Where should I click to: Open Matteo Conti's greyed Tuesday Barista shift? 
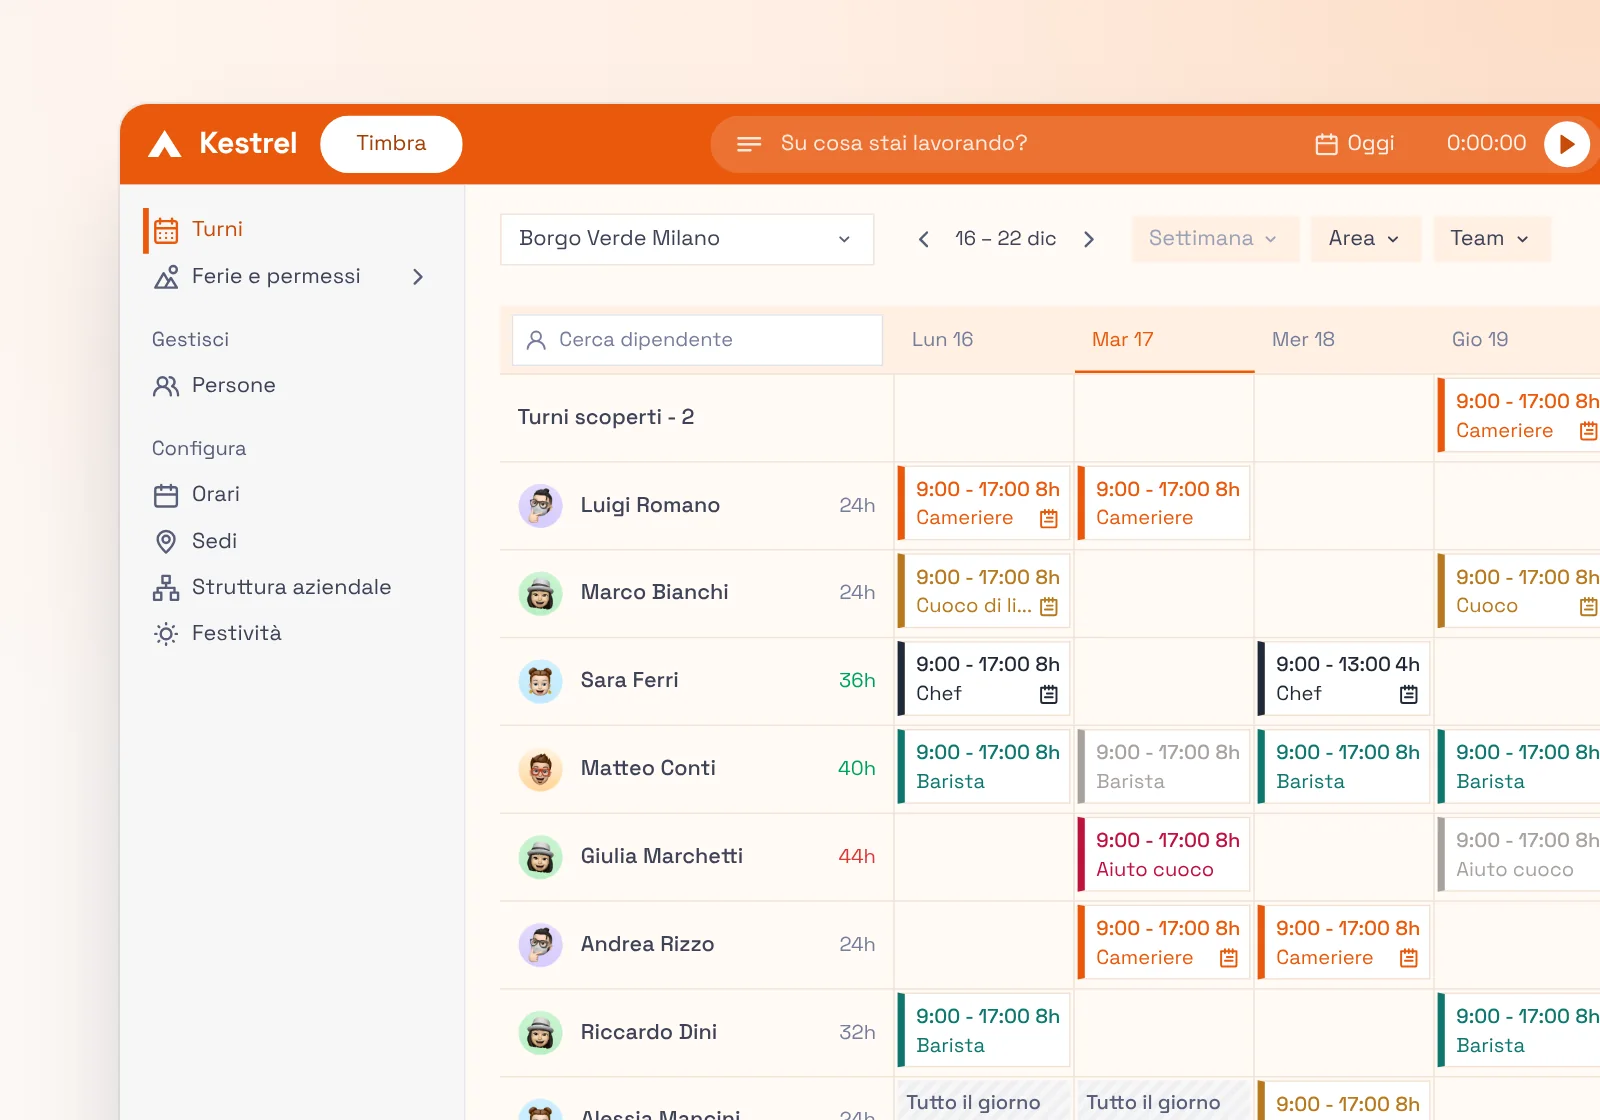click(1164, 767)
